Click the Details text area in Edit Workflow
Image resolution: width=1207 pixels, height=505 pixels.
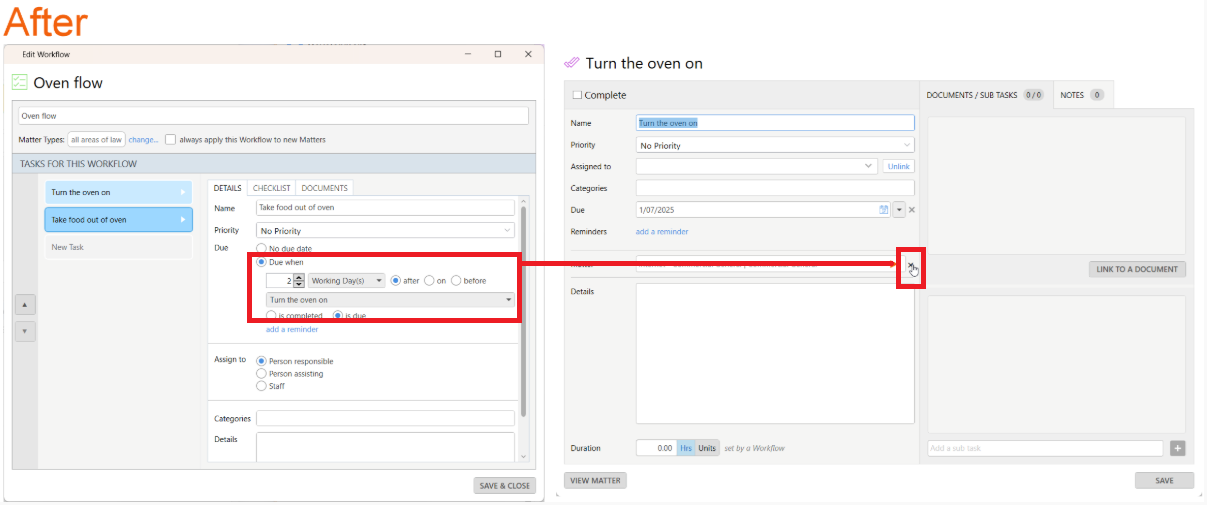tap(385, 446)
